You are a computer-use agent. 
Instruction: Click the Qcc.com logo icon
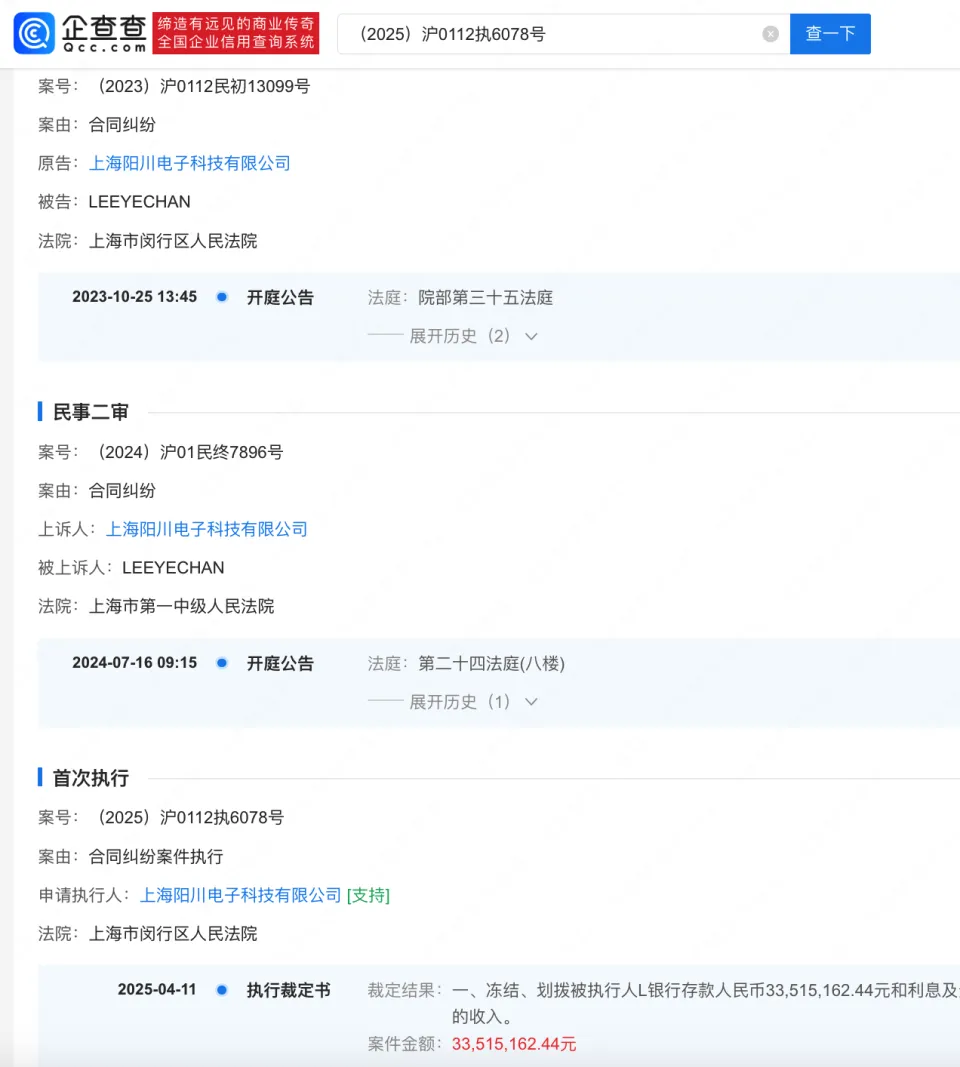coord(34,33)
